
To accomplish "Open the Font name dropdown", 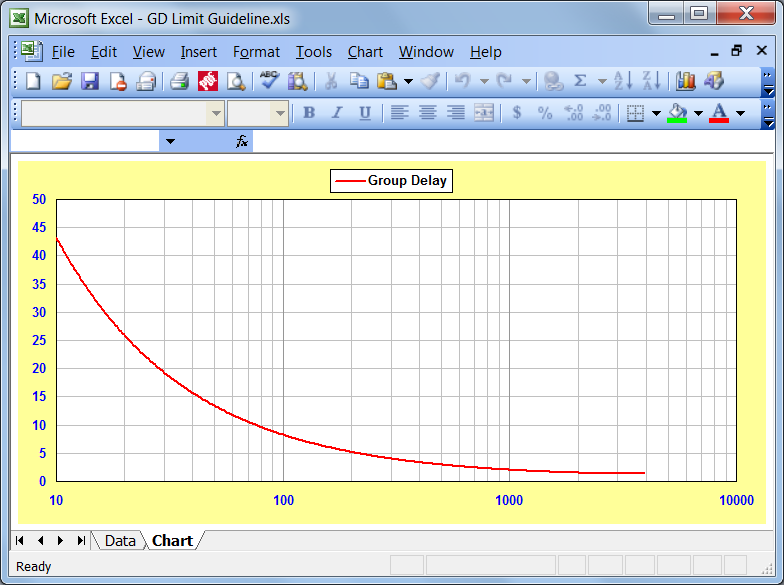I will tap(216, 114).
